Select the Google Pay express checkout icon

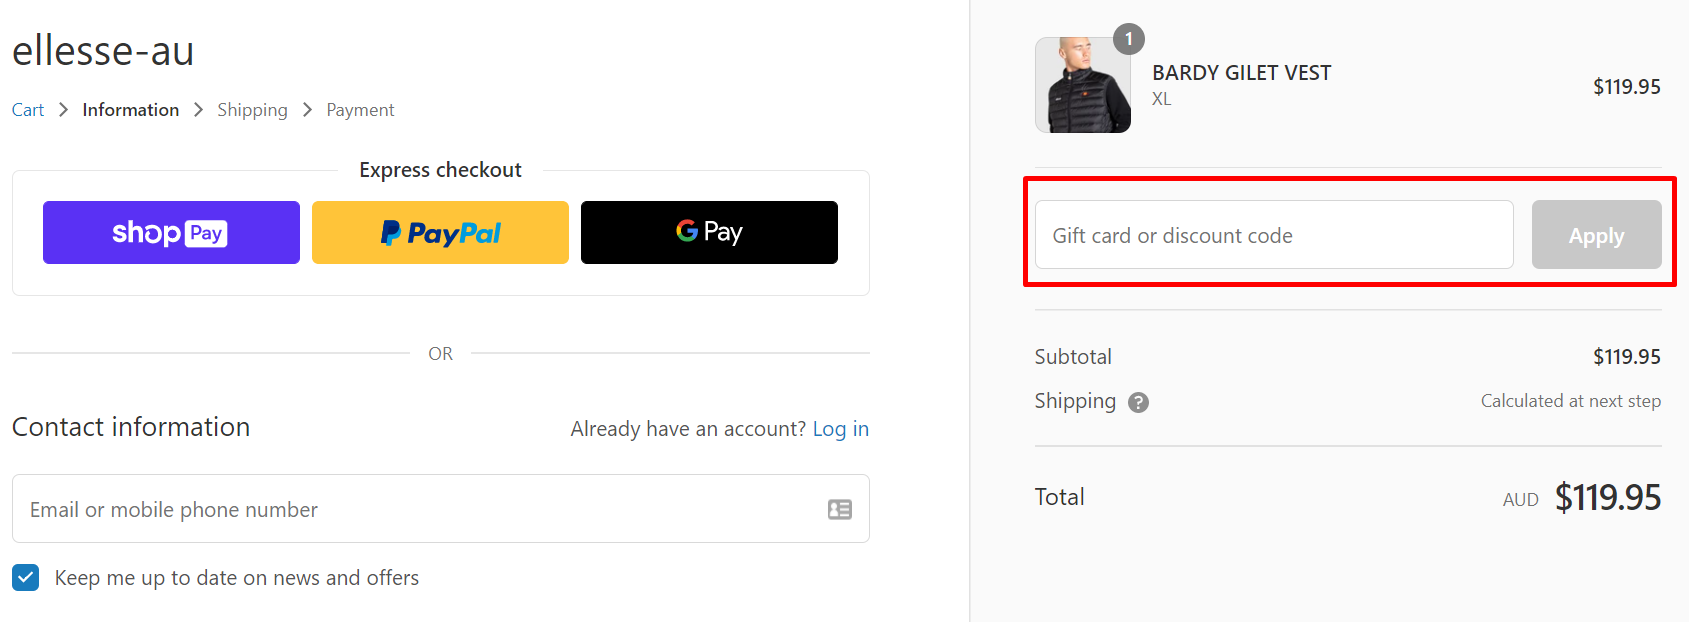(x=709, y=231)
